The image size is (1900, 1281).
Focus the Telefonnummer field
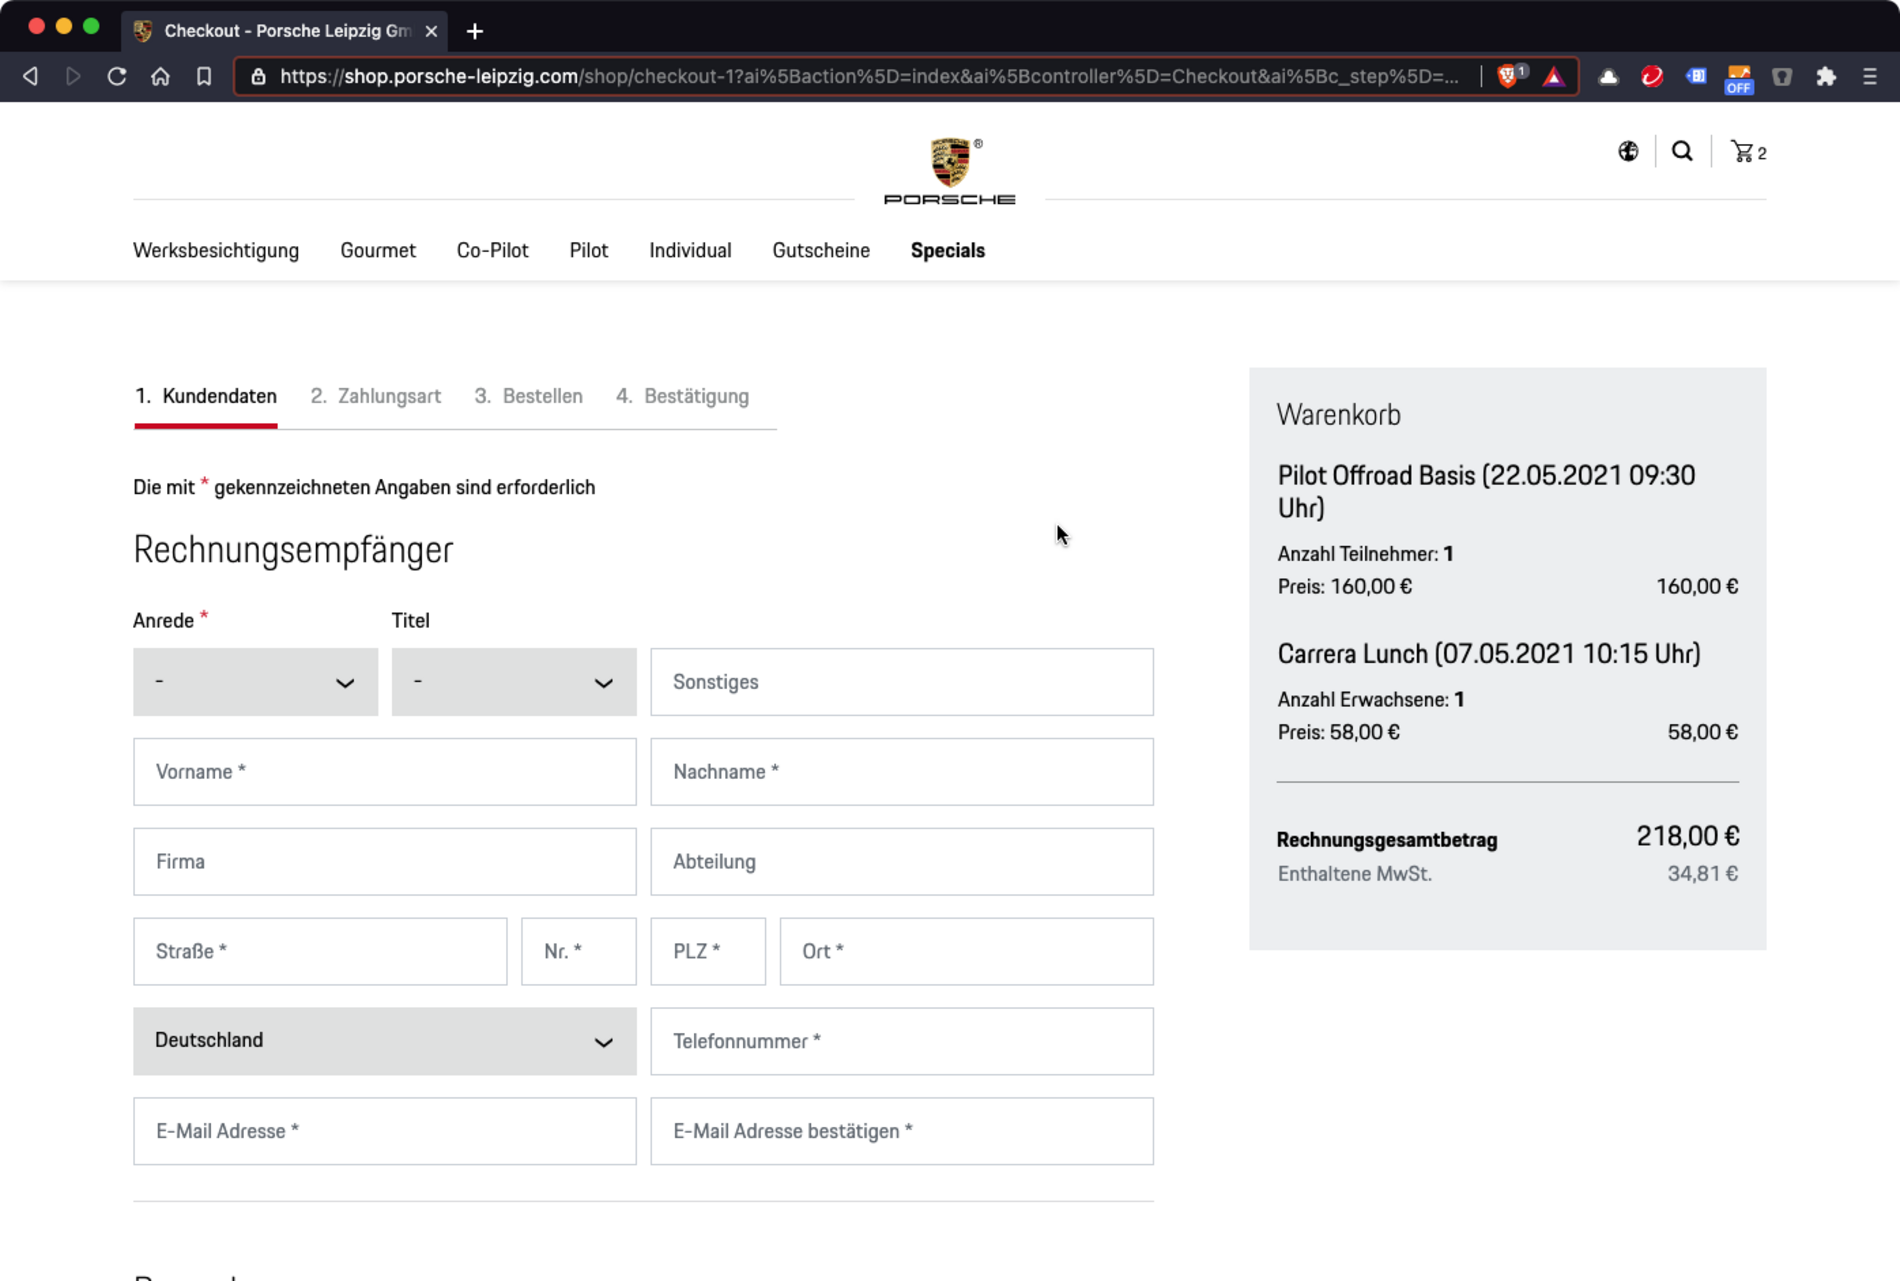point(902,1041)
